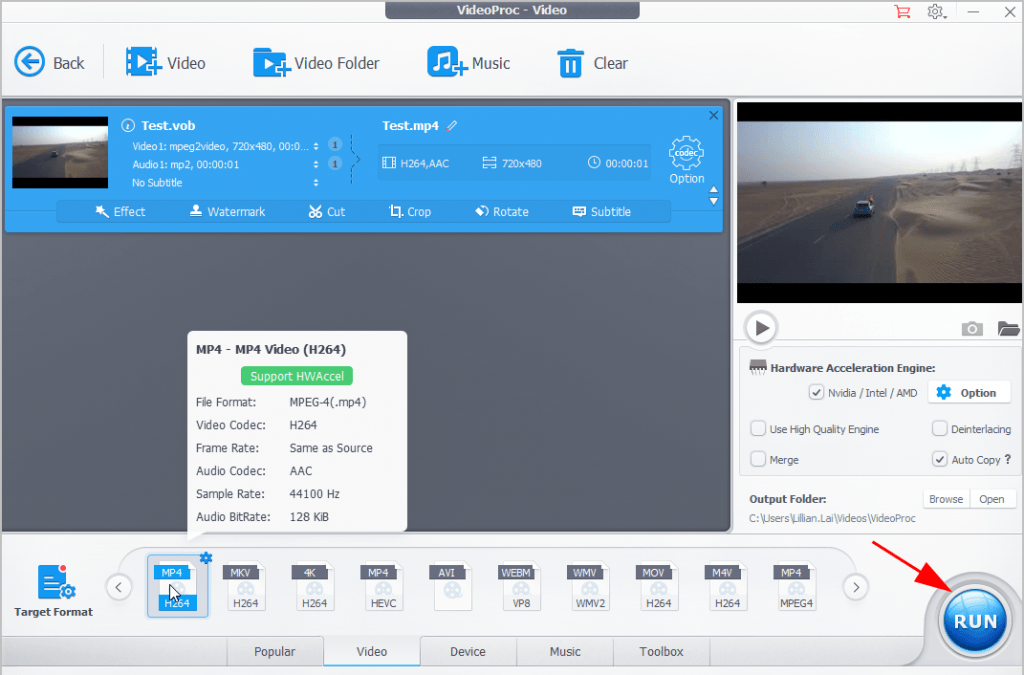This screenshot has height=675, width=1024.
Task: Open the Rotate tool
Action: pos(502,212)
